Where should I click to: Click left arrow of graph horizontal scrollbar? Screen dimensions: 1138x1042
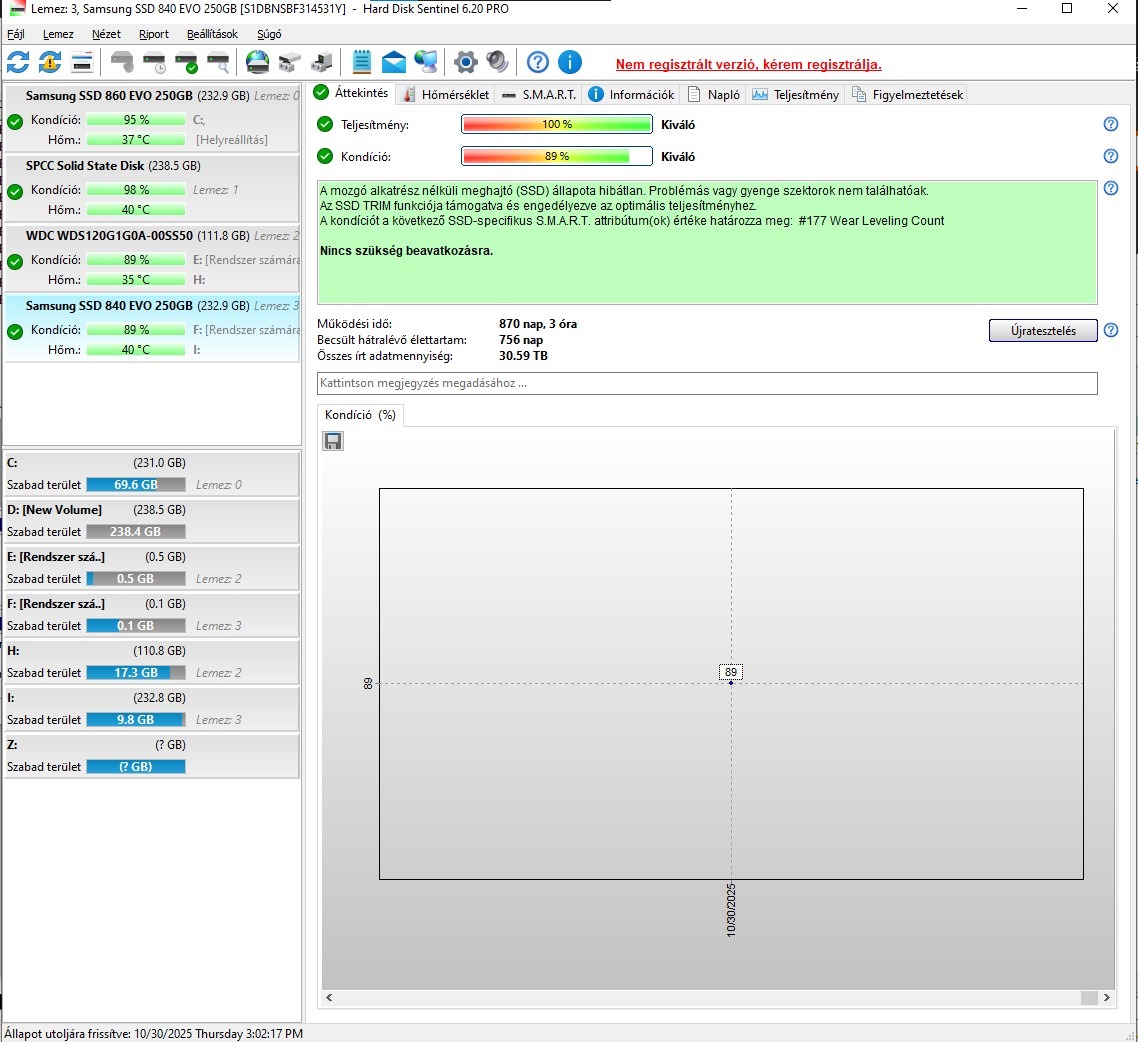(x=329, y=998)
